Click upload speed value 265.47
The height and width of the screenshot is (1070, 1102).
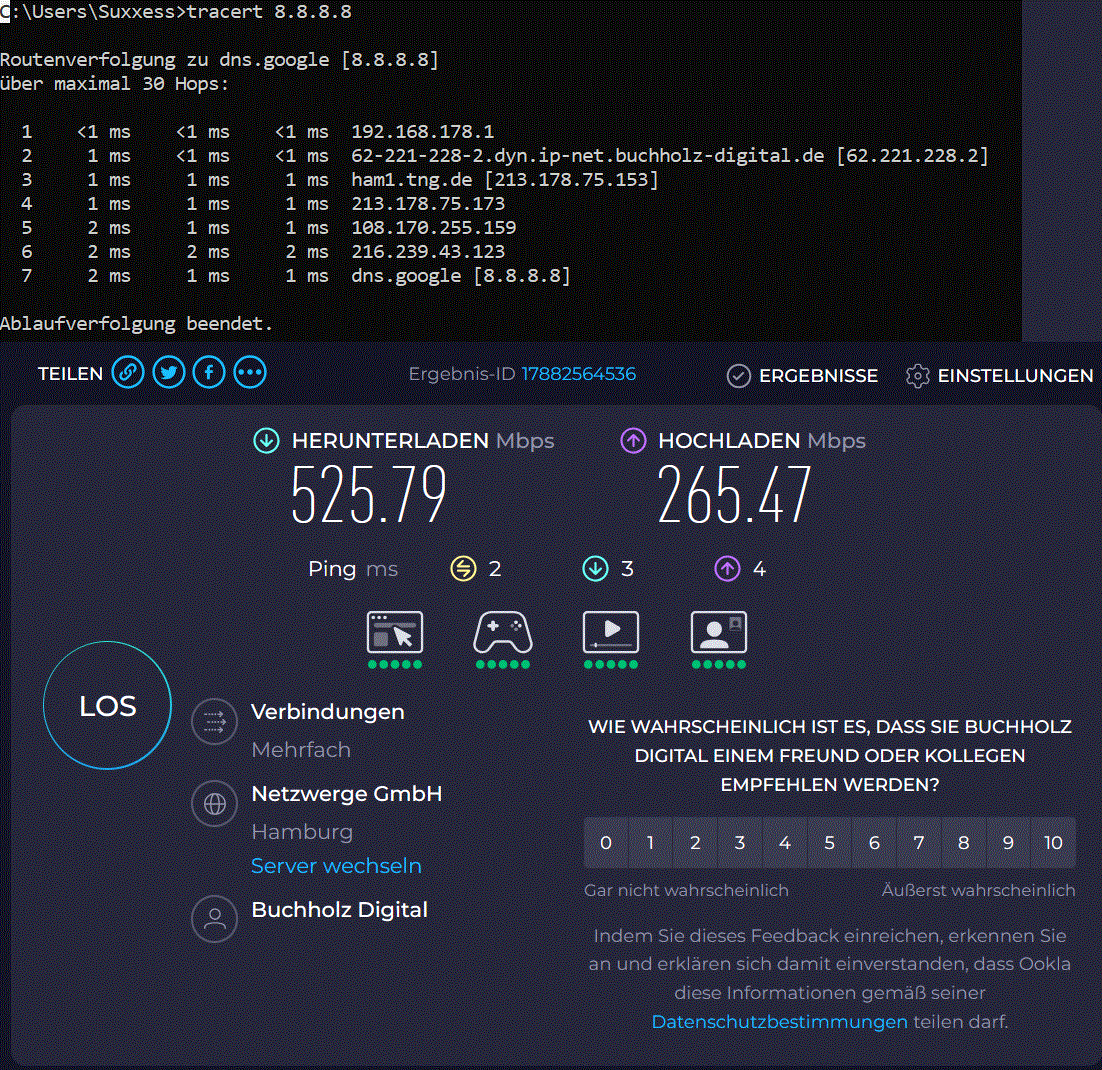(x=734, y=495)
